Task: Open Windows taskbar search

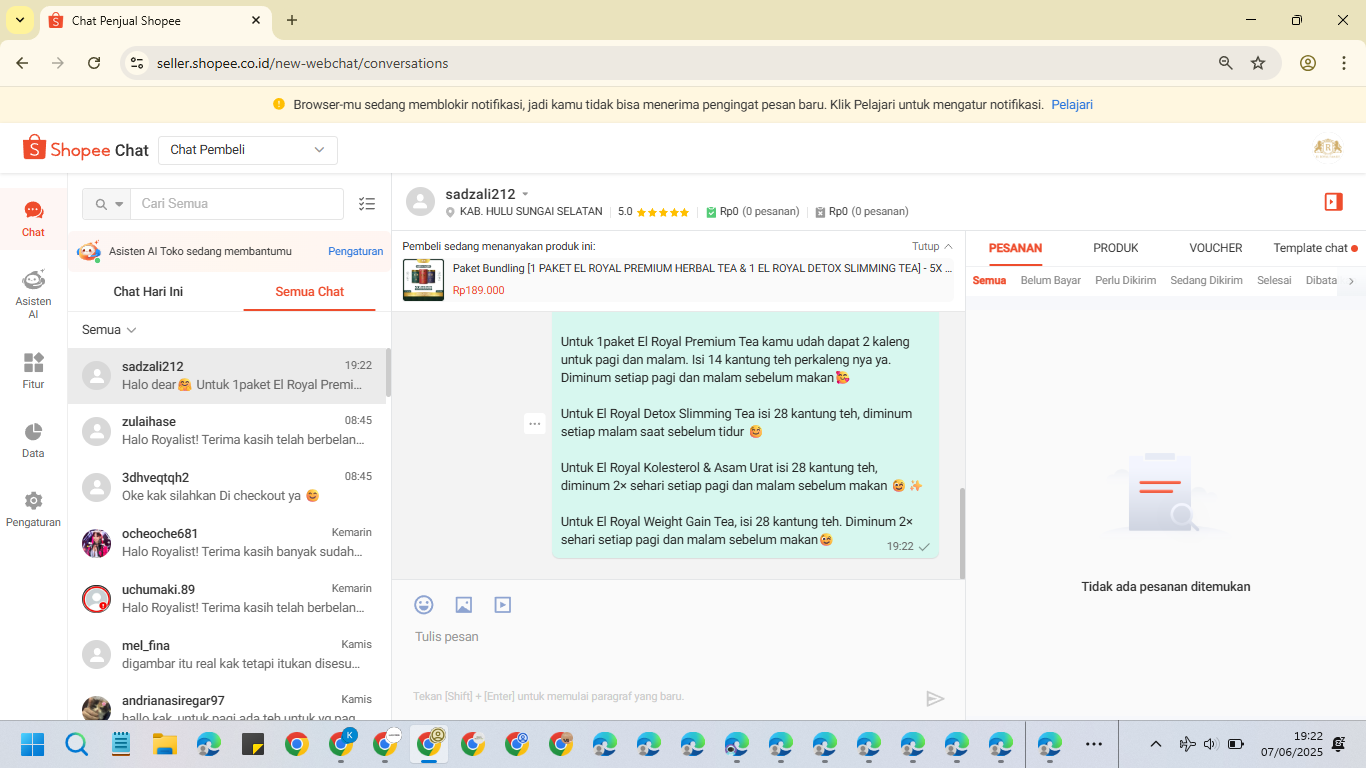Action: (x=76, y=744)
